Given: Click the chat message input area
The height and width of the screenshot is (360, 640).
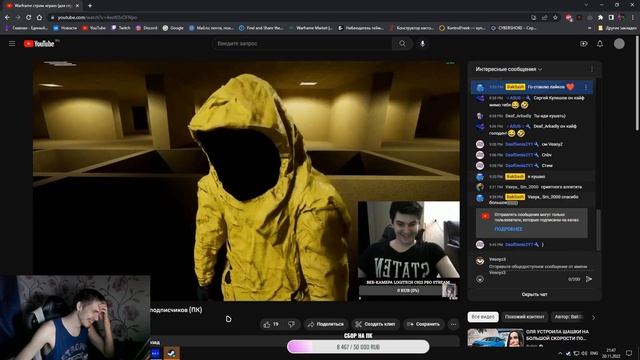Looking at the screenshot, I should click(x=538, y=269).
